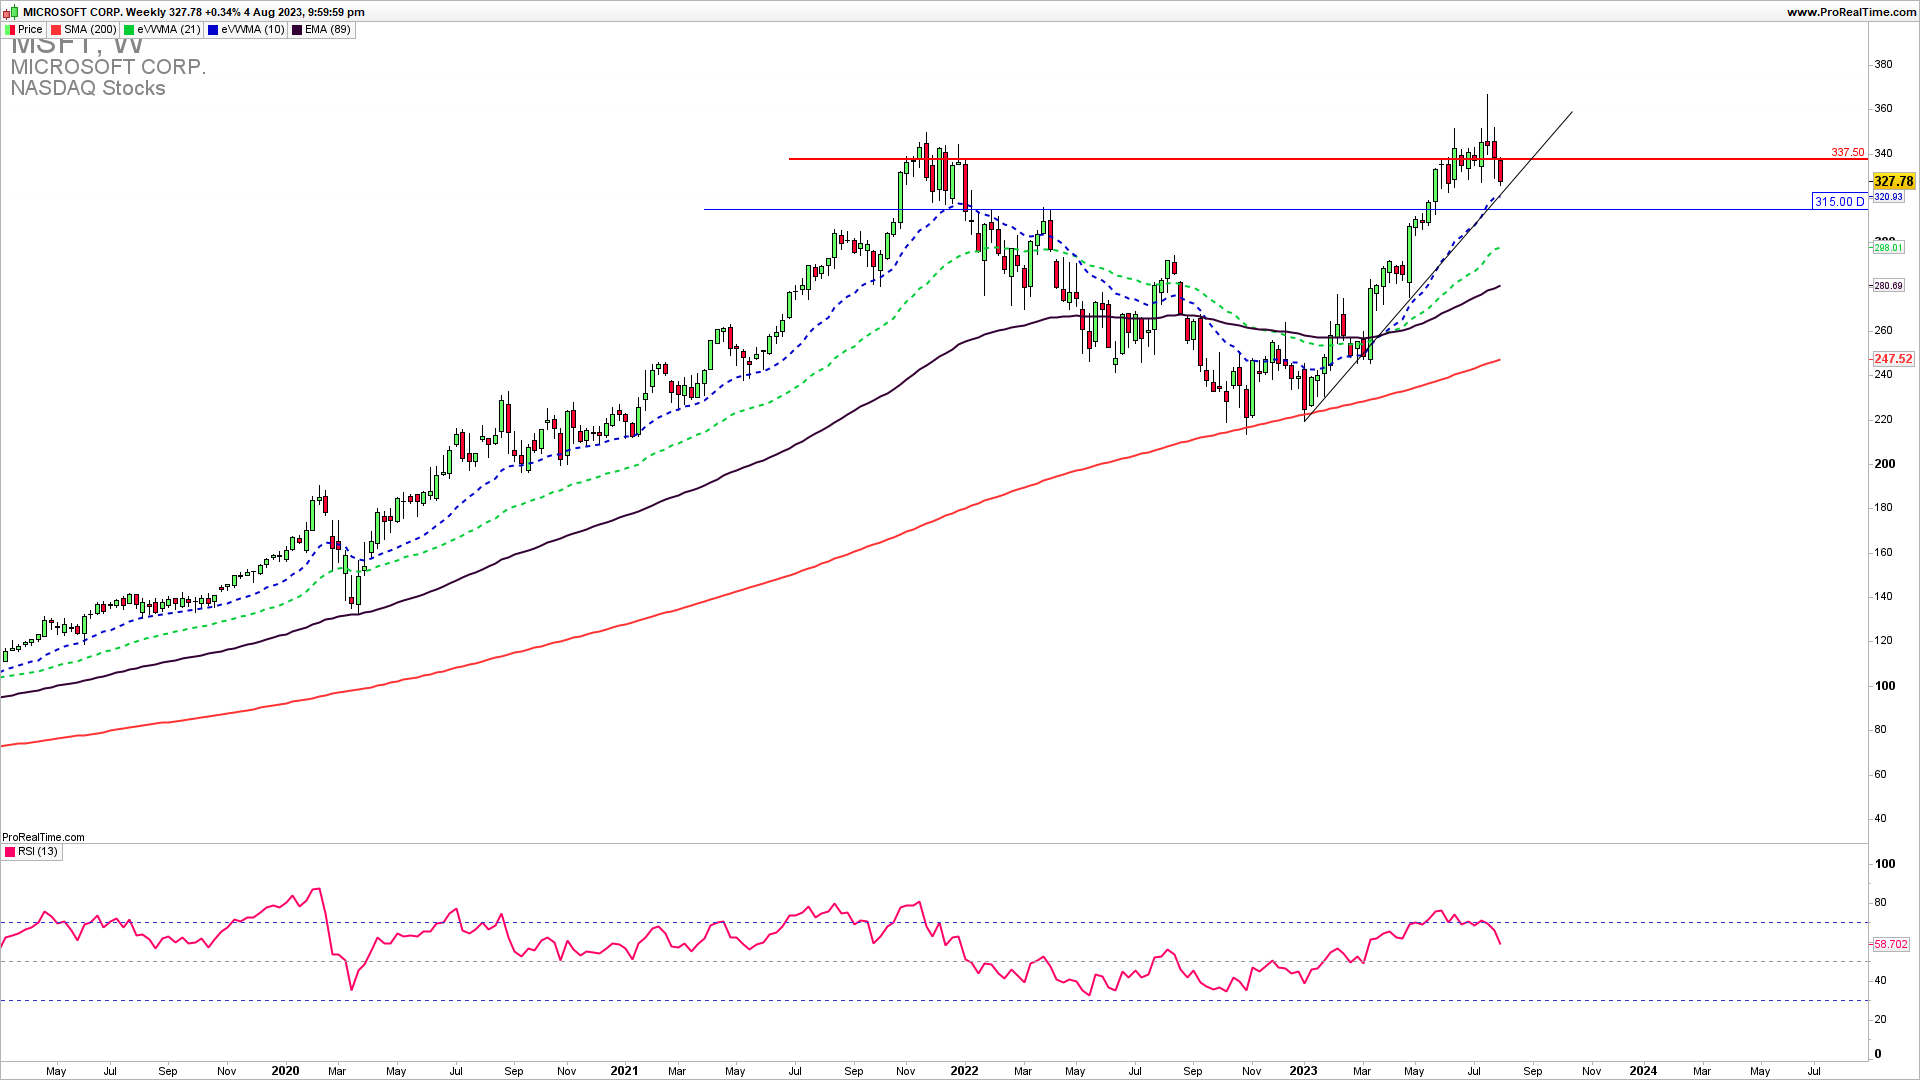
Task: Click the 2024 year label on time axis
Action: click(1643, 1070)
